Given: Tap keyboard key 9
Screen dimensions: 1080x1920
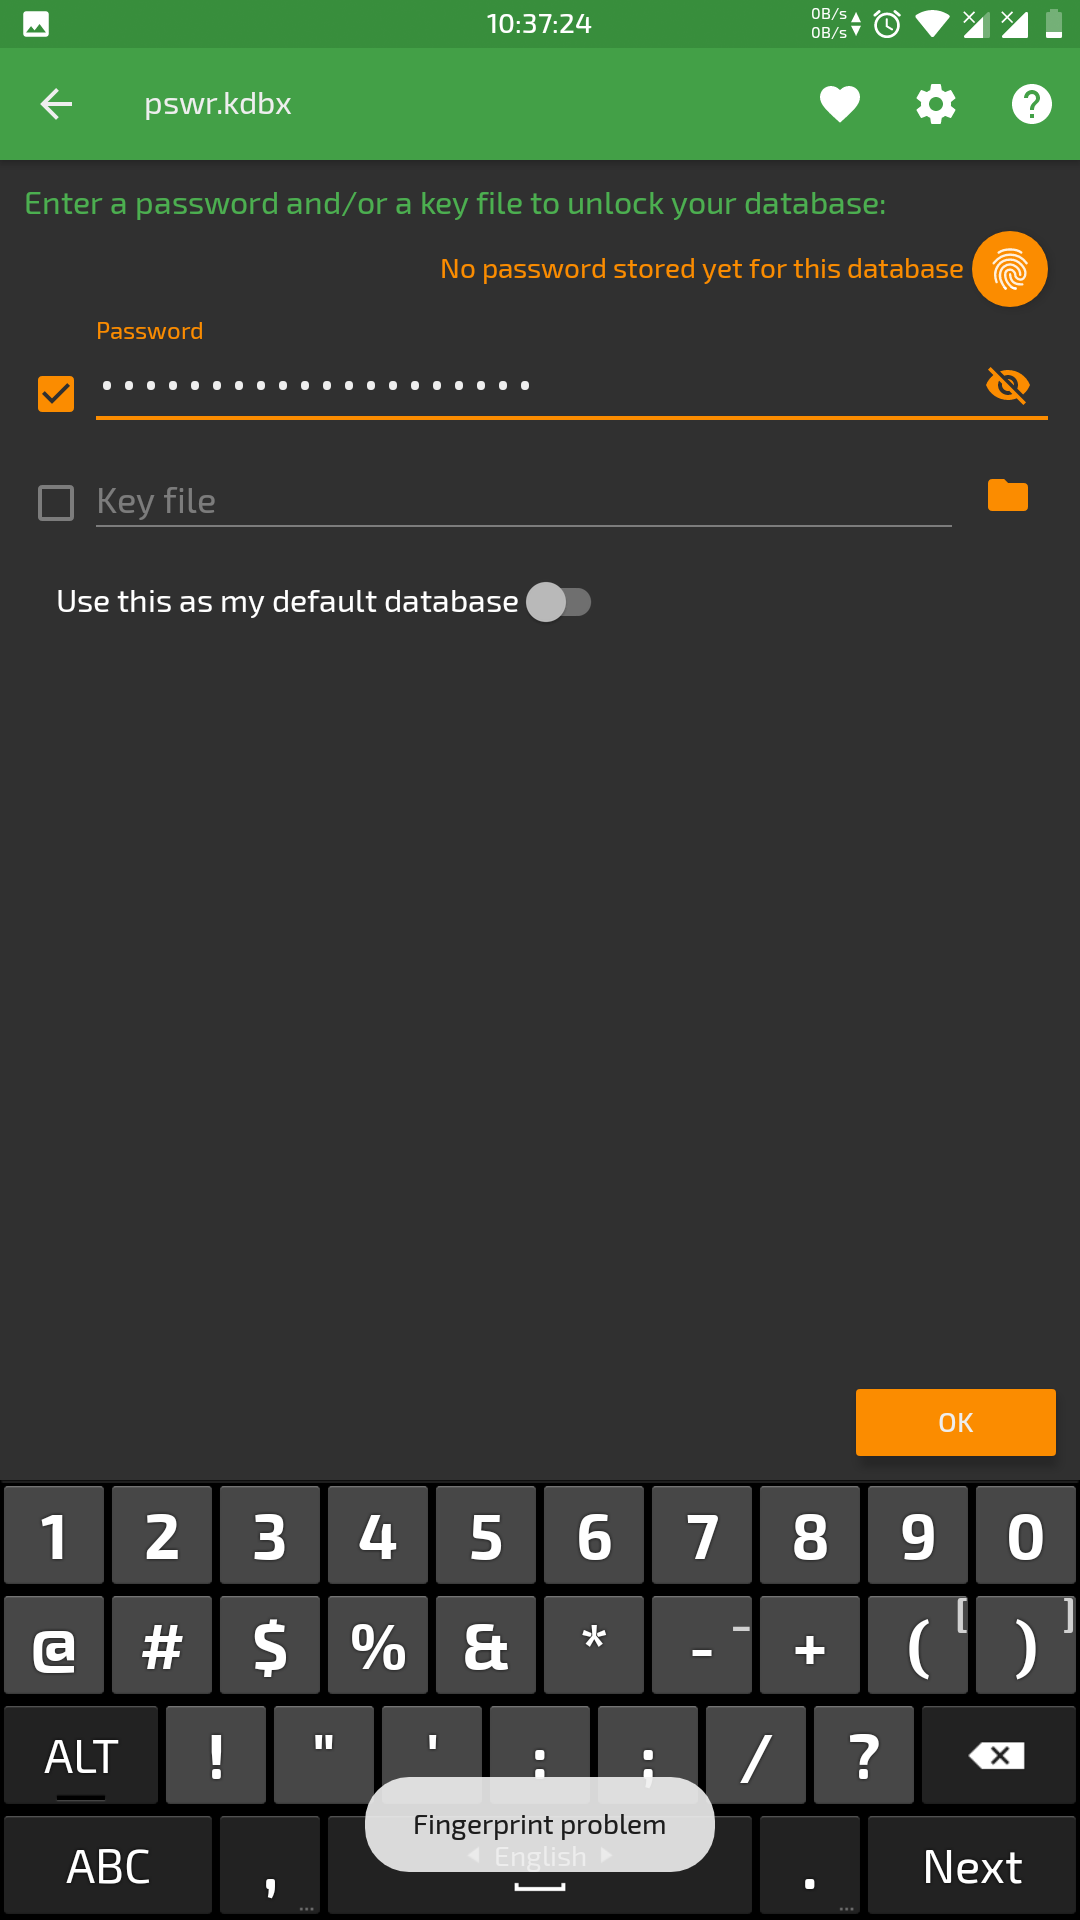Looking at the screenshot, I should pyautogui.click(x=918, y=1535).
